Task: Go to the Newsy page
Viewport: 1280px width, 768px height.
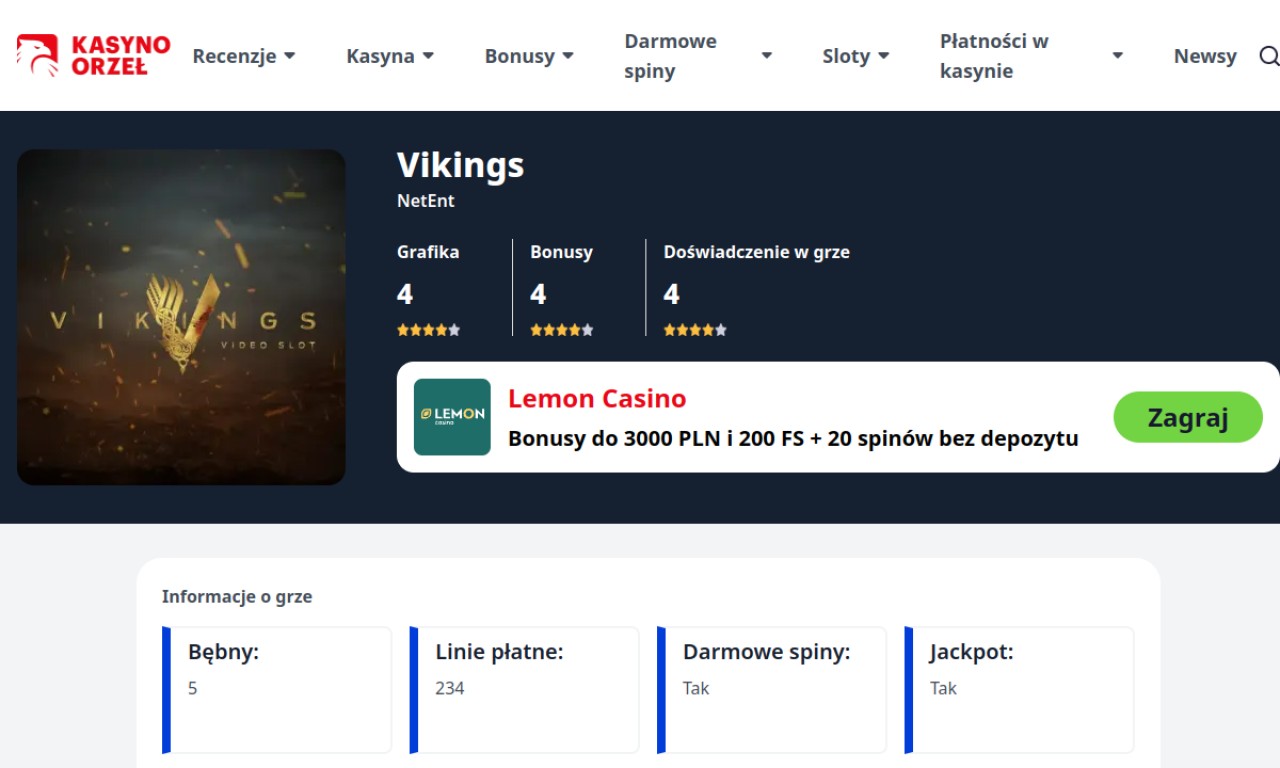Action: click(x=1205, y=56)
